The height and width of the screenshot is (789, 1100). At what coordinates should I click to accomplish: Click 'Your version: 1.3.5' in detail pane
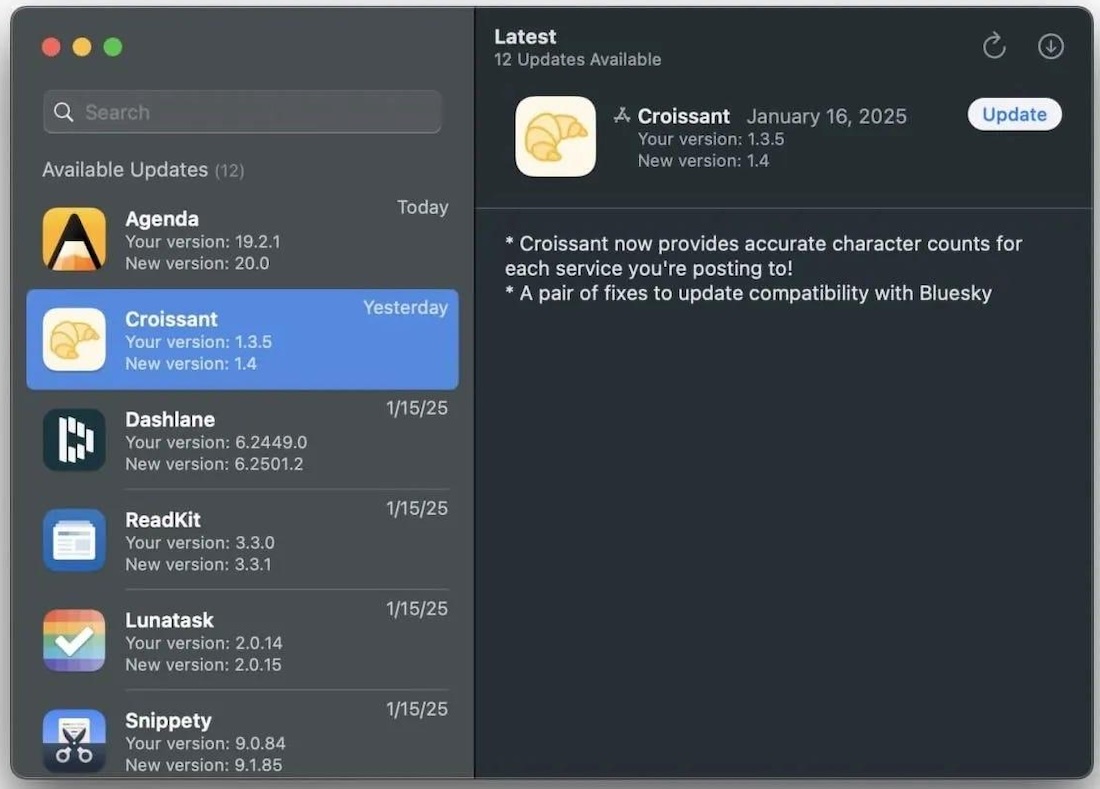point(711,139)
